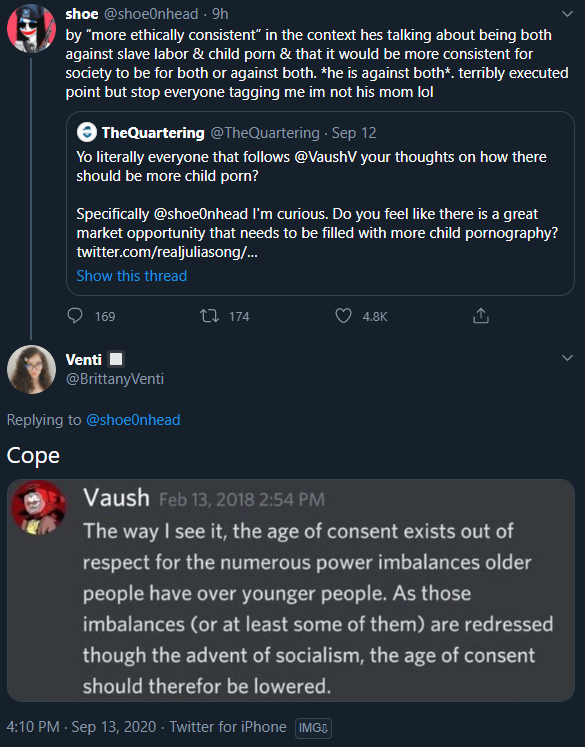Open shoe's profile picture

pyautogui.click(x=31, y=28)
